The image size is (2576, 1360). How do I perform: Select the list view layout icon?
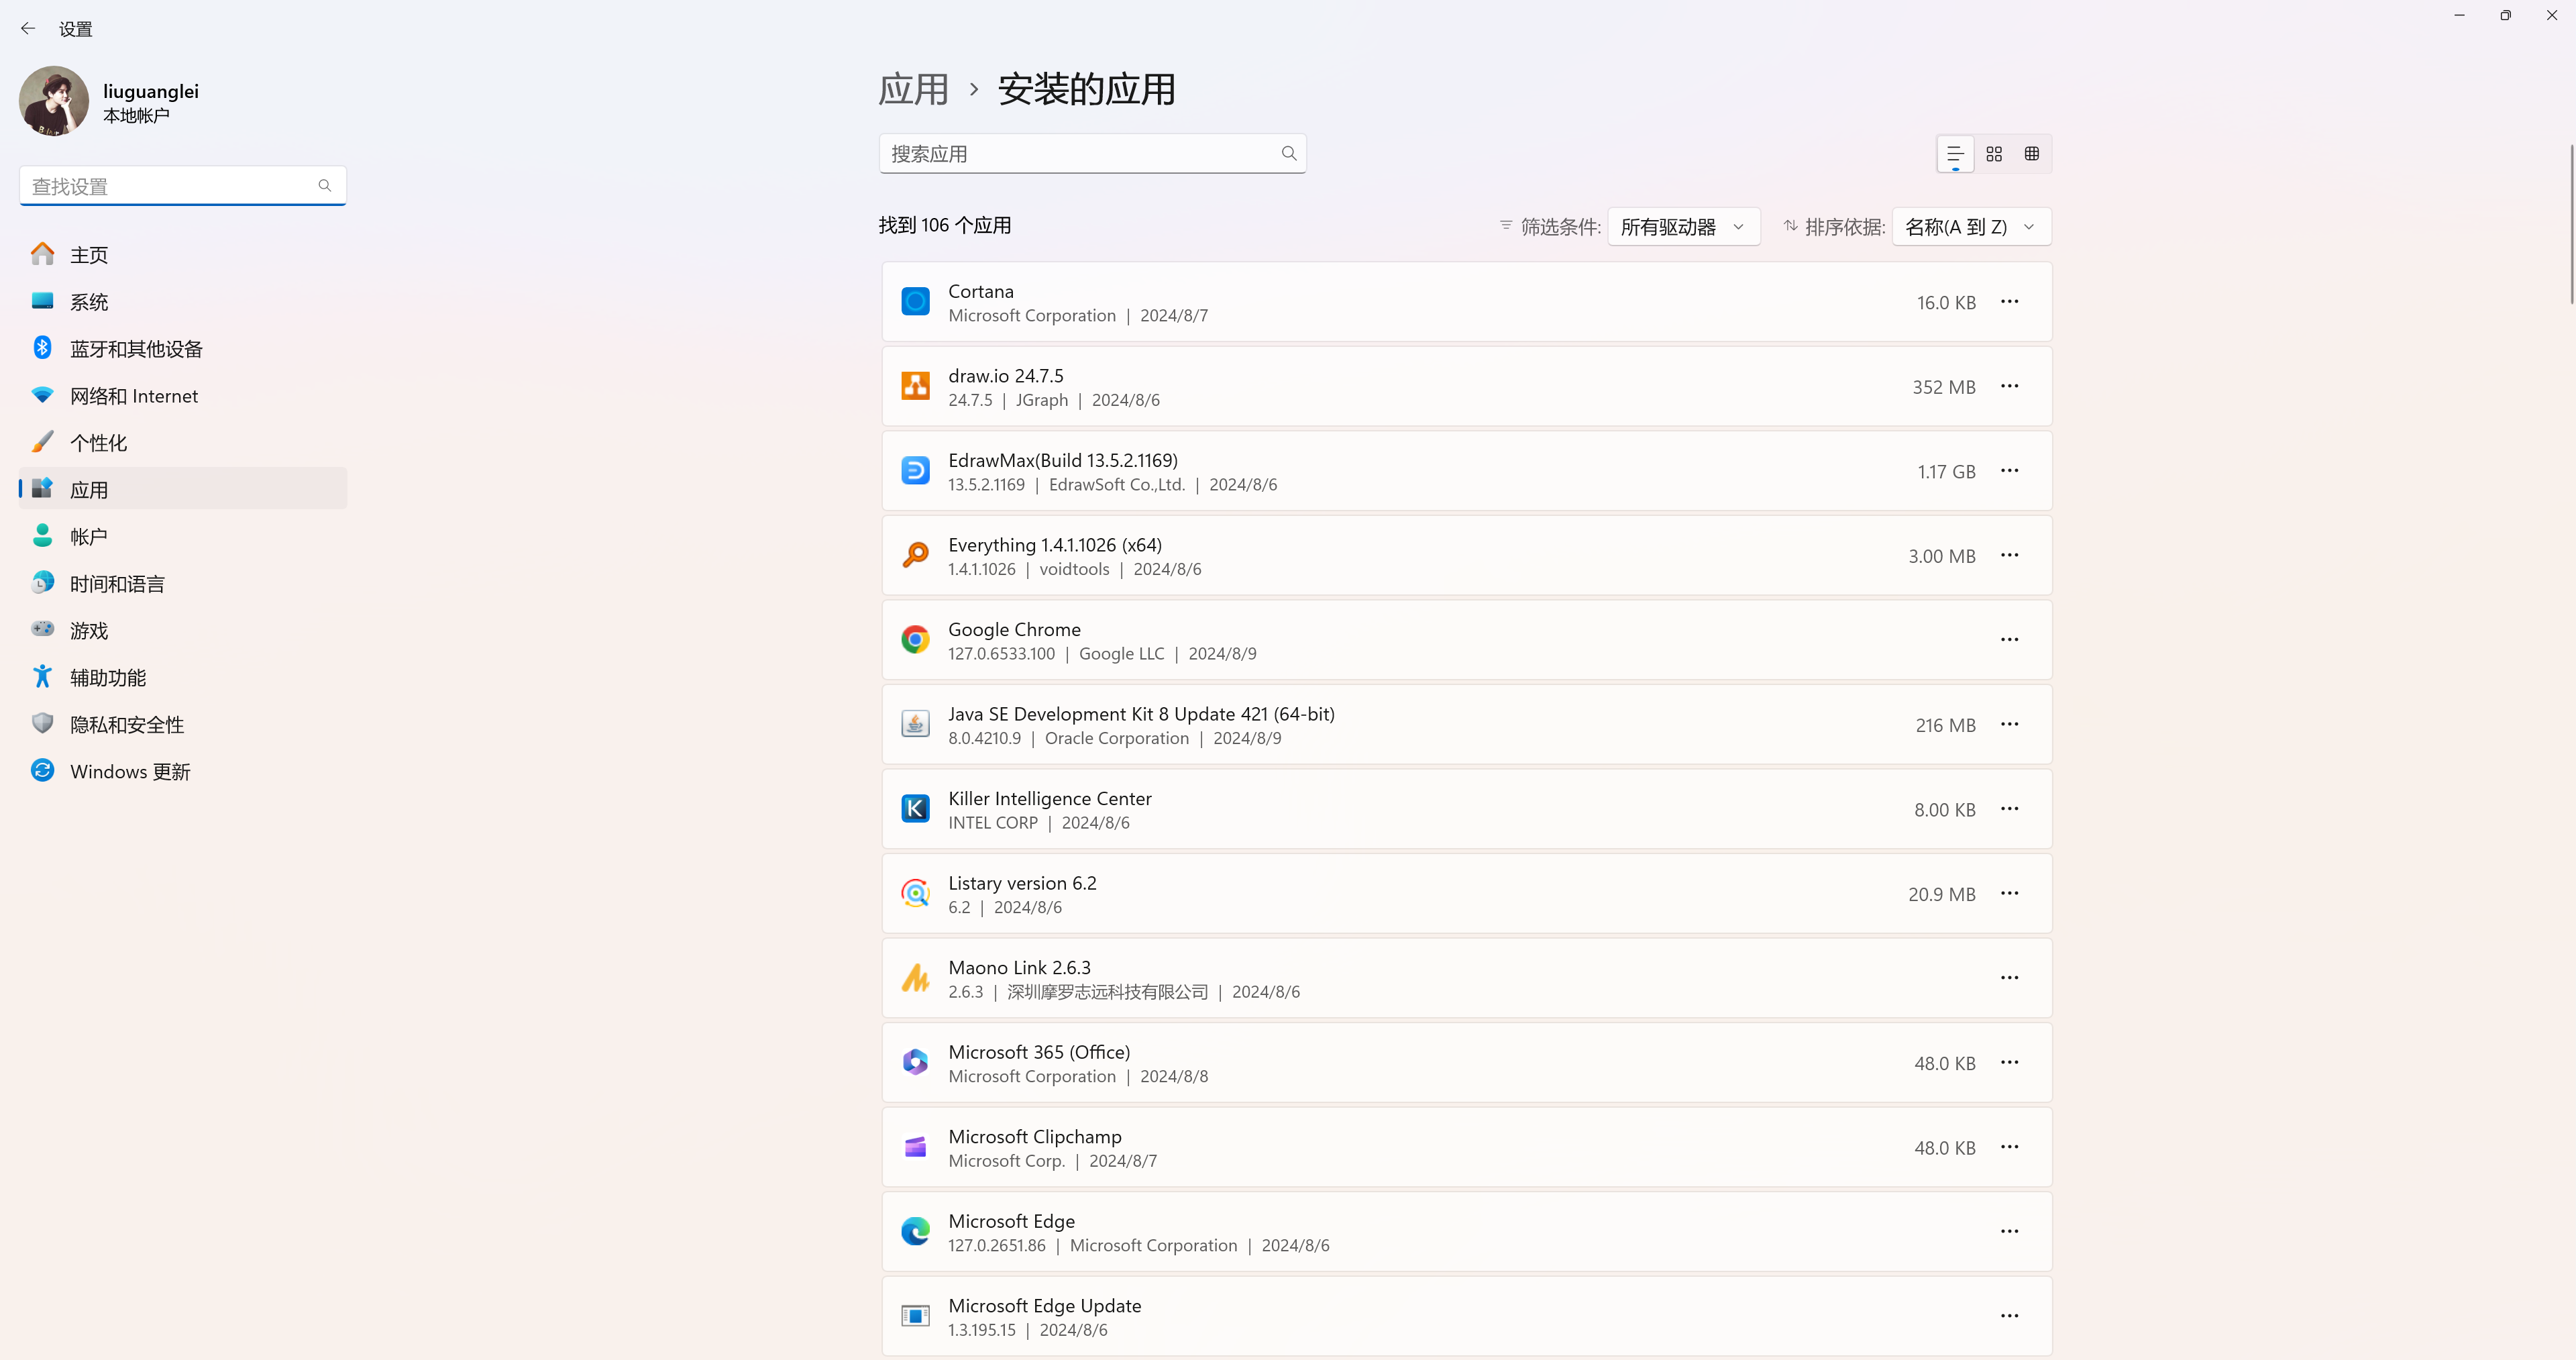click(x=1955, y=154)
